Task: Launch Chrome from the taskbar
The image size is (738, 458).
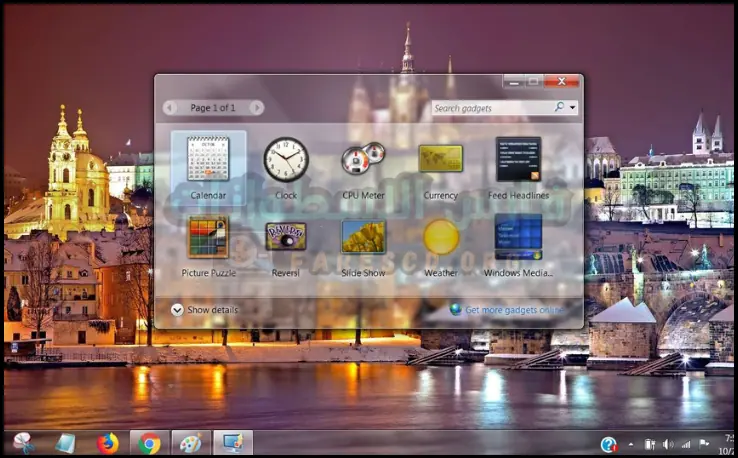Action: tap(149, 442)
